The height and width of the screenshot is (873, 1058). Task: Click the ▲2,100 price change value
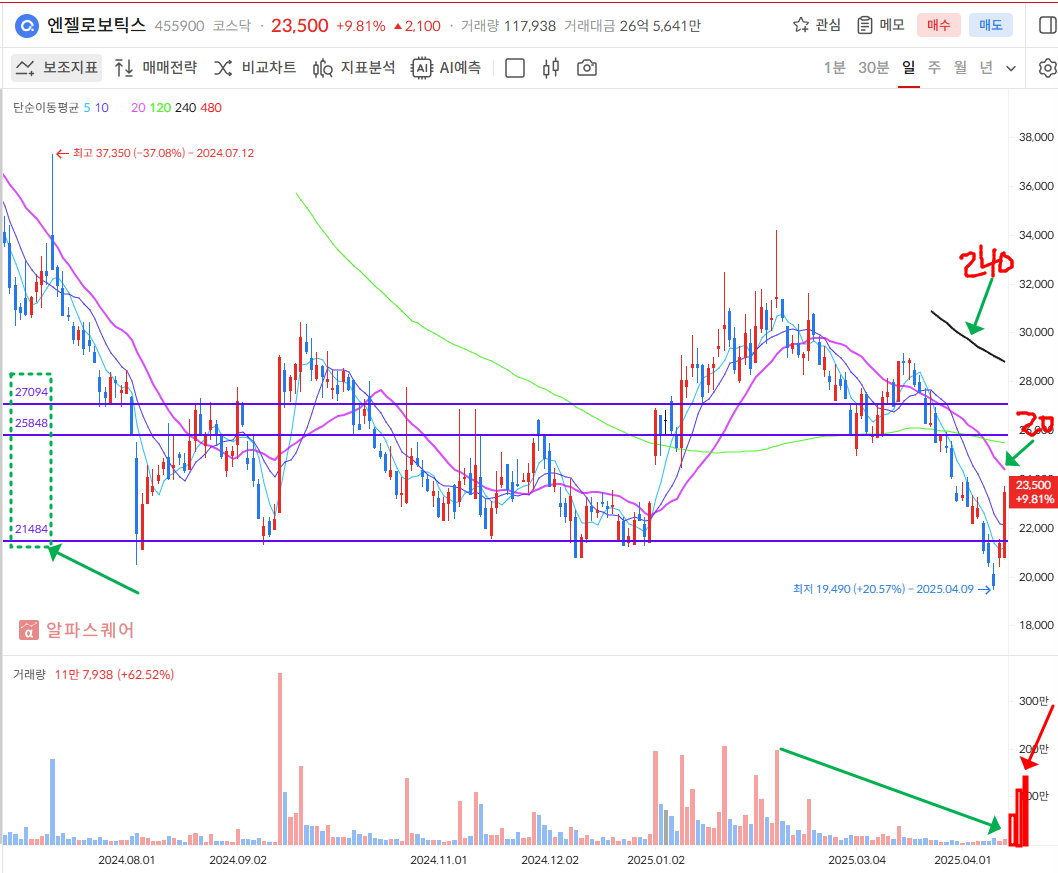coord(417,26)
